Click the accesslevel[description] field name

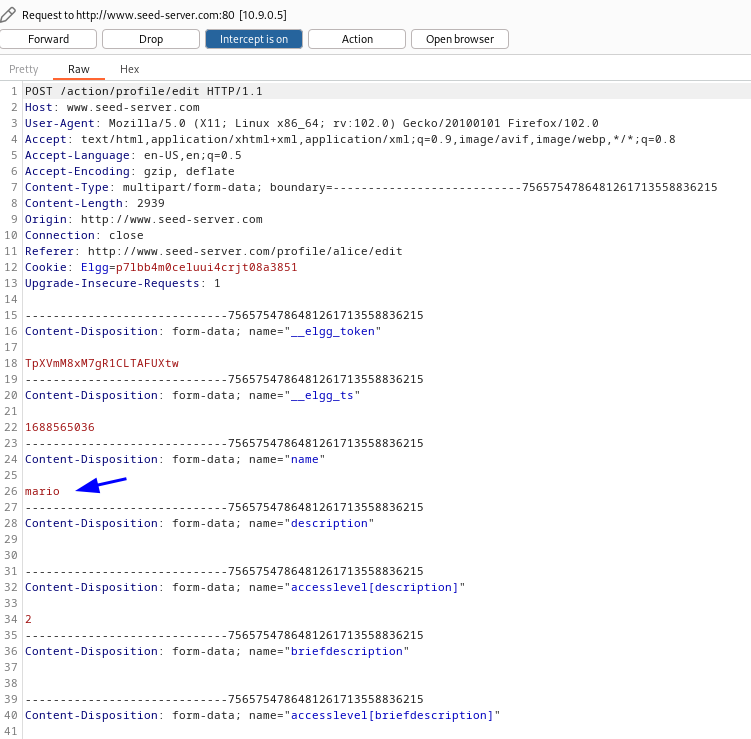375,588
